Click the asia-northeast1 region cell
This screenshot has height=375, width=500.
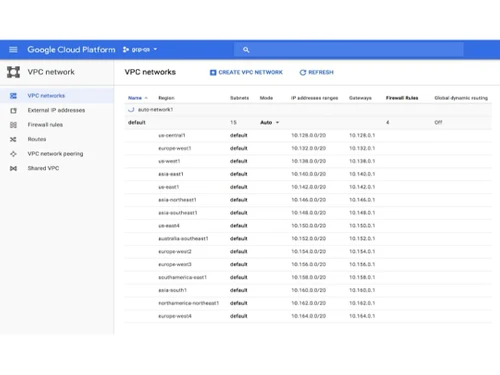177,200
